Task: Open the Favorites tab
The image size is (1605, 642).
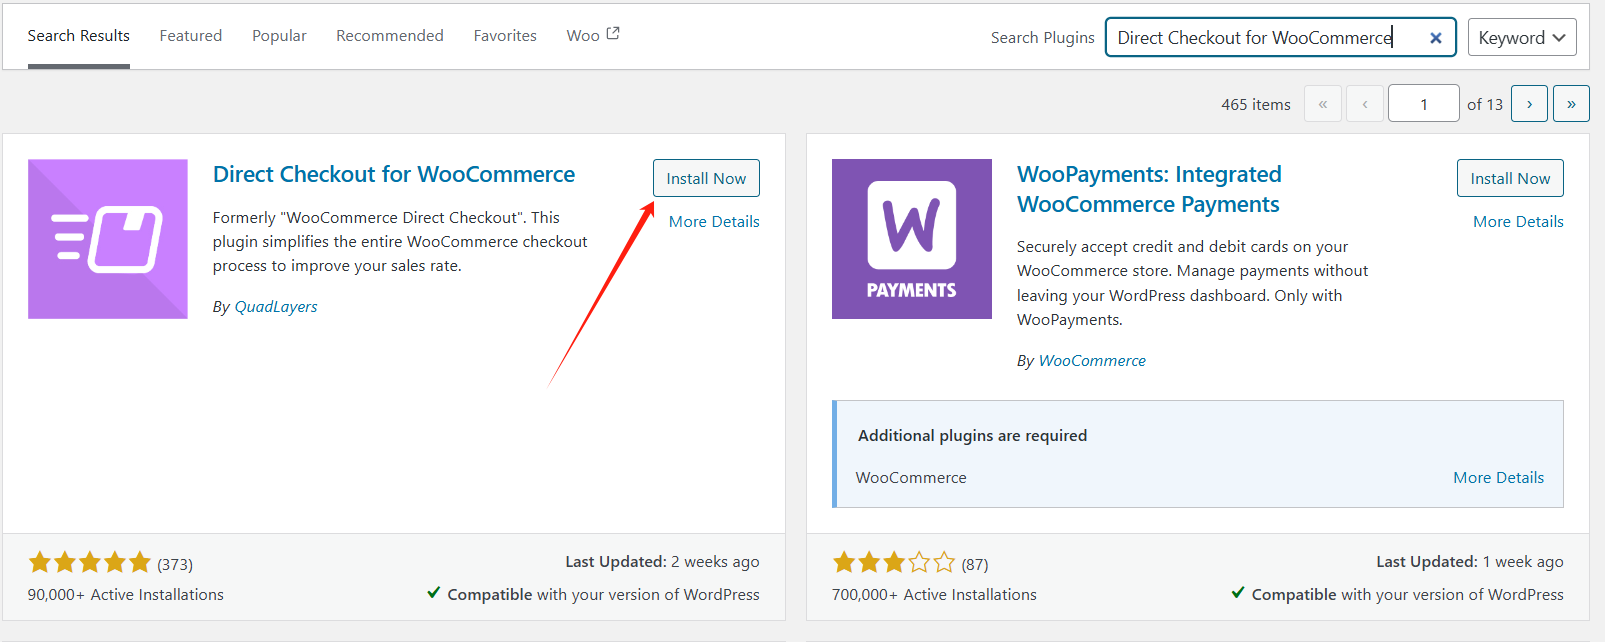Action: [x=505, y=35]
